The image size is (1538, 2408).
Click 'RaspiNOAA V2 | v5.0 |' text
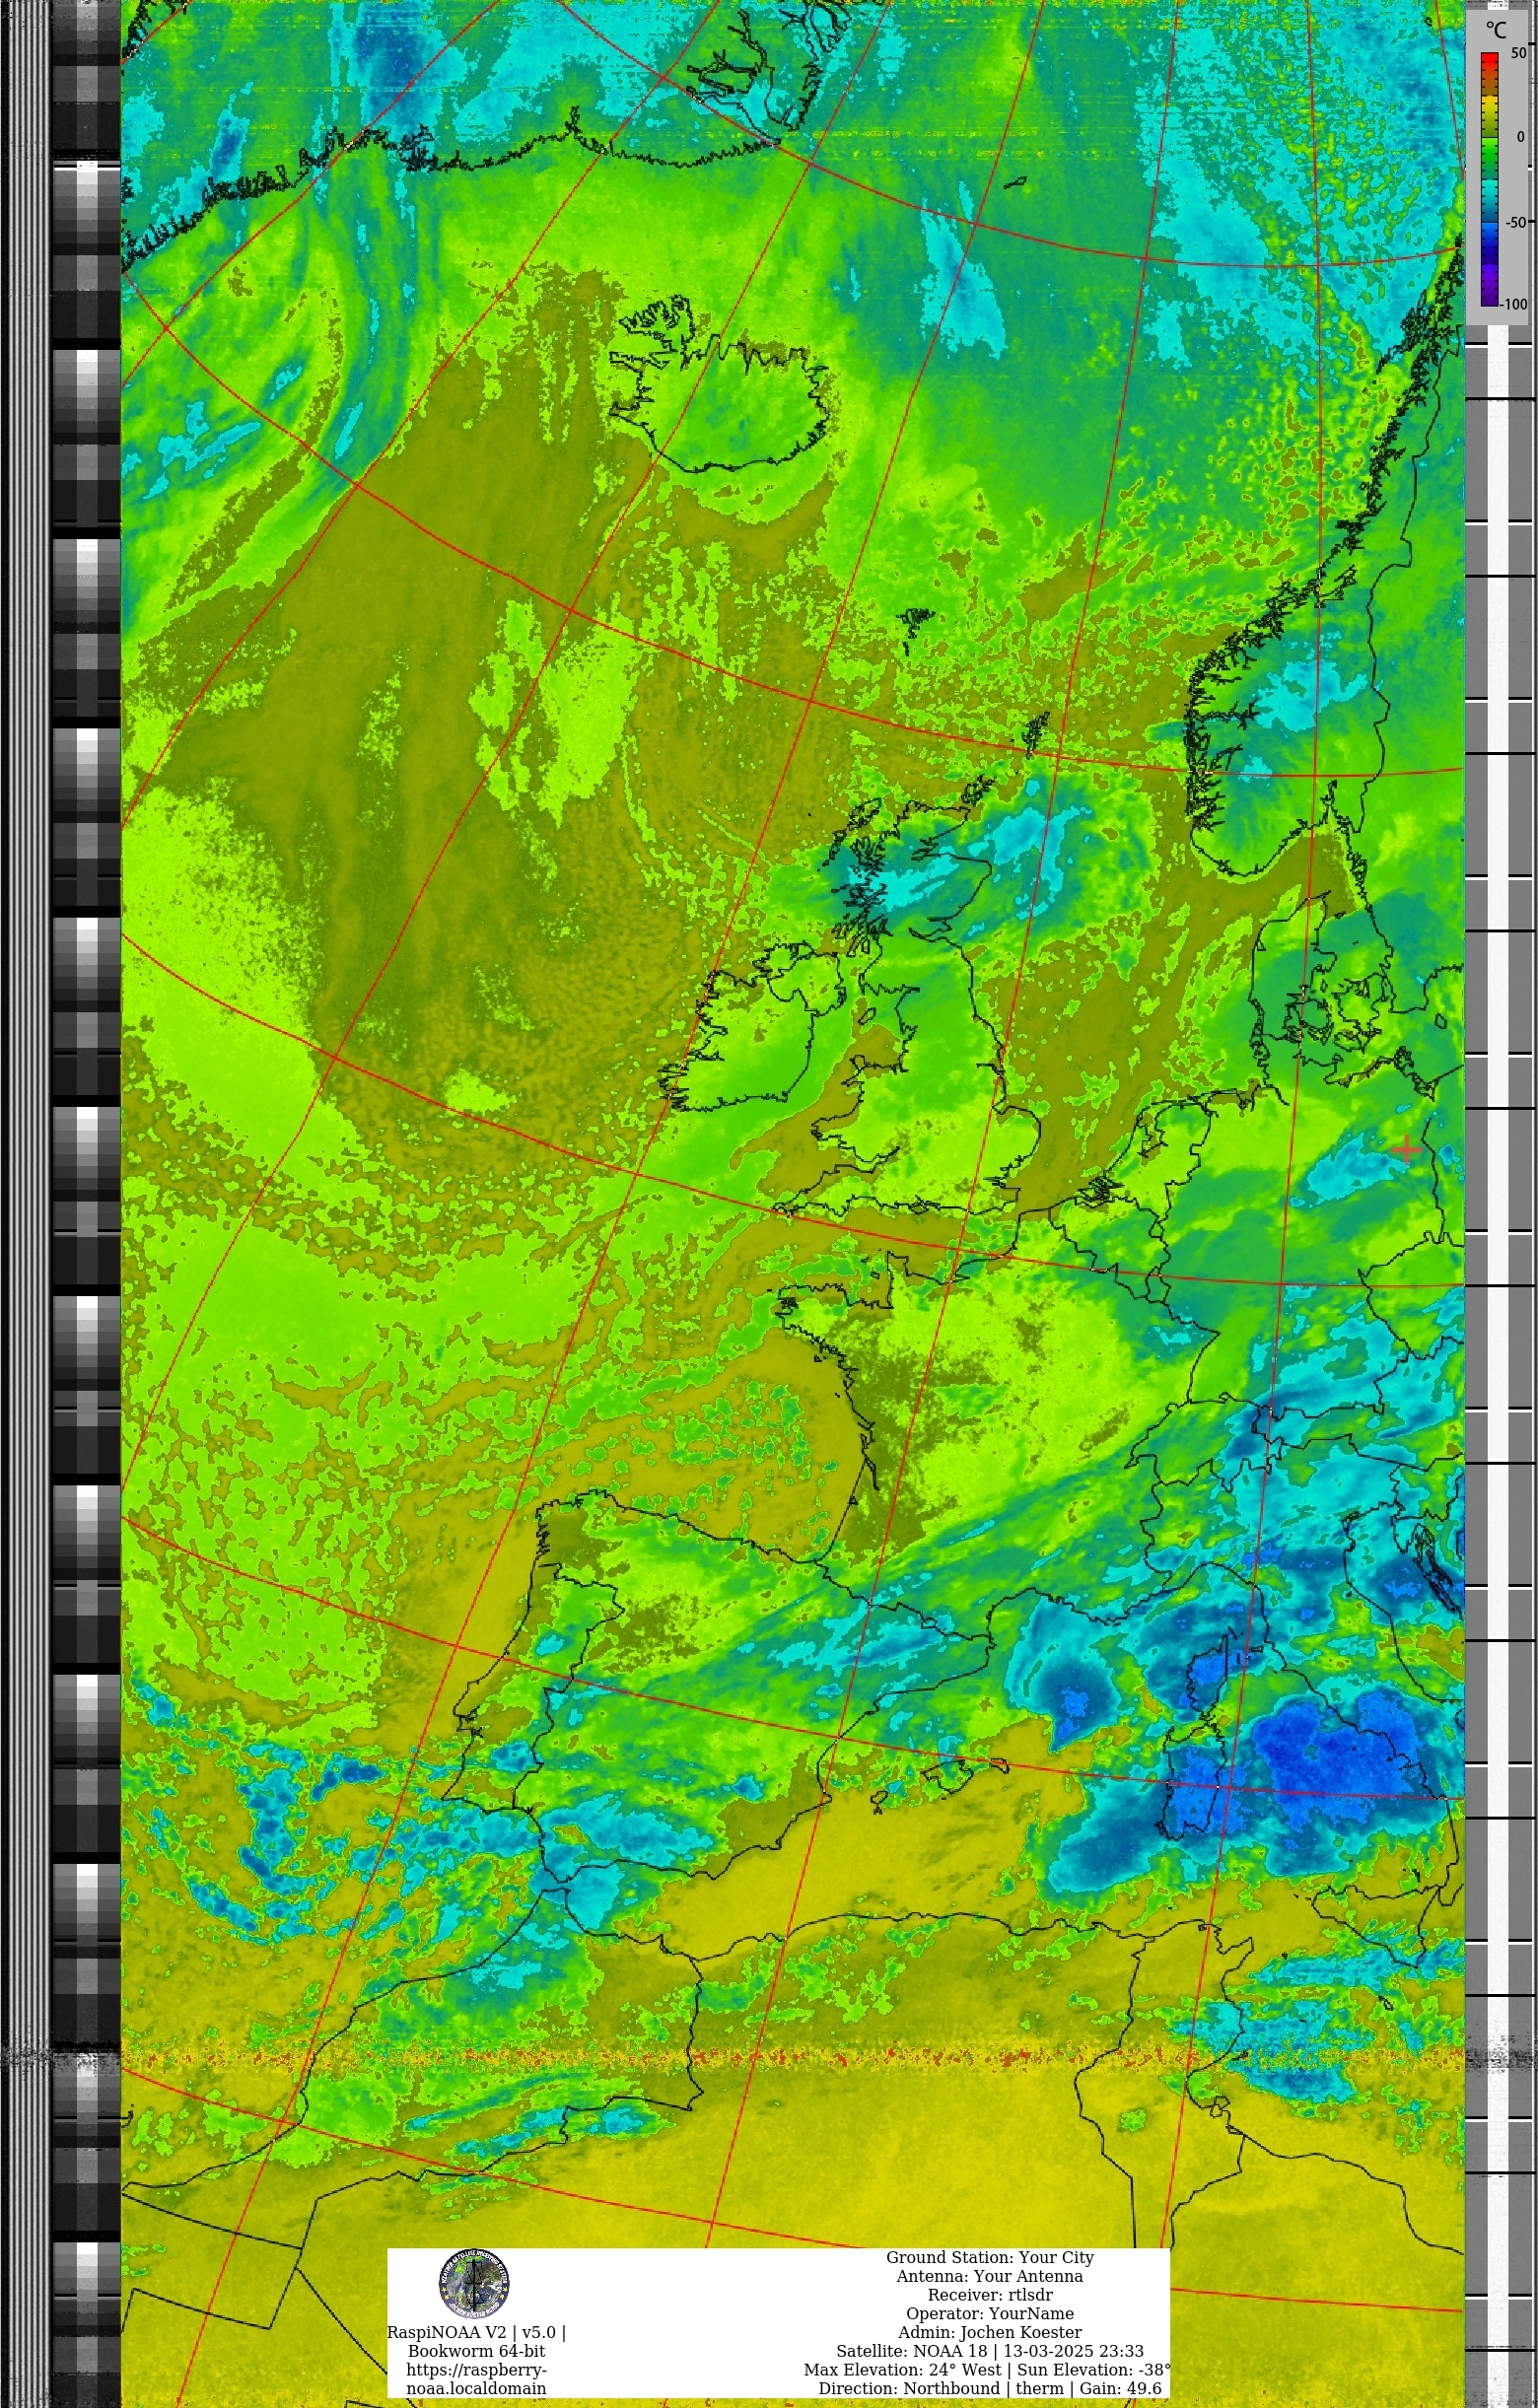[x=476, y=2332]
